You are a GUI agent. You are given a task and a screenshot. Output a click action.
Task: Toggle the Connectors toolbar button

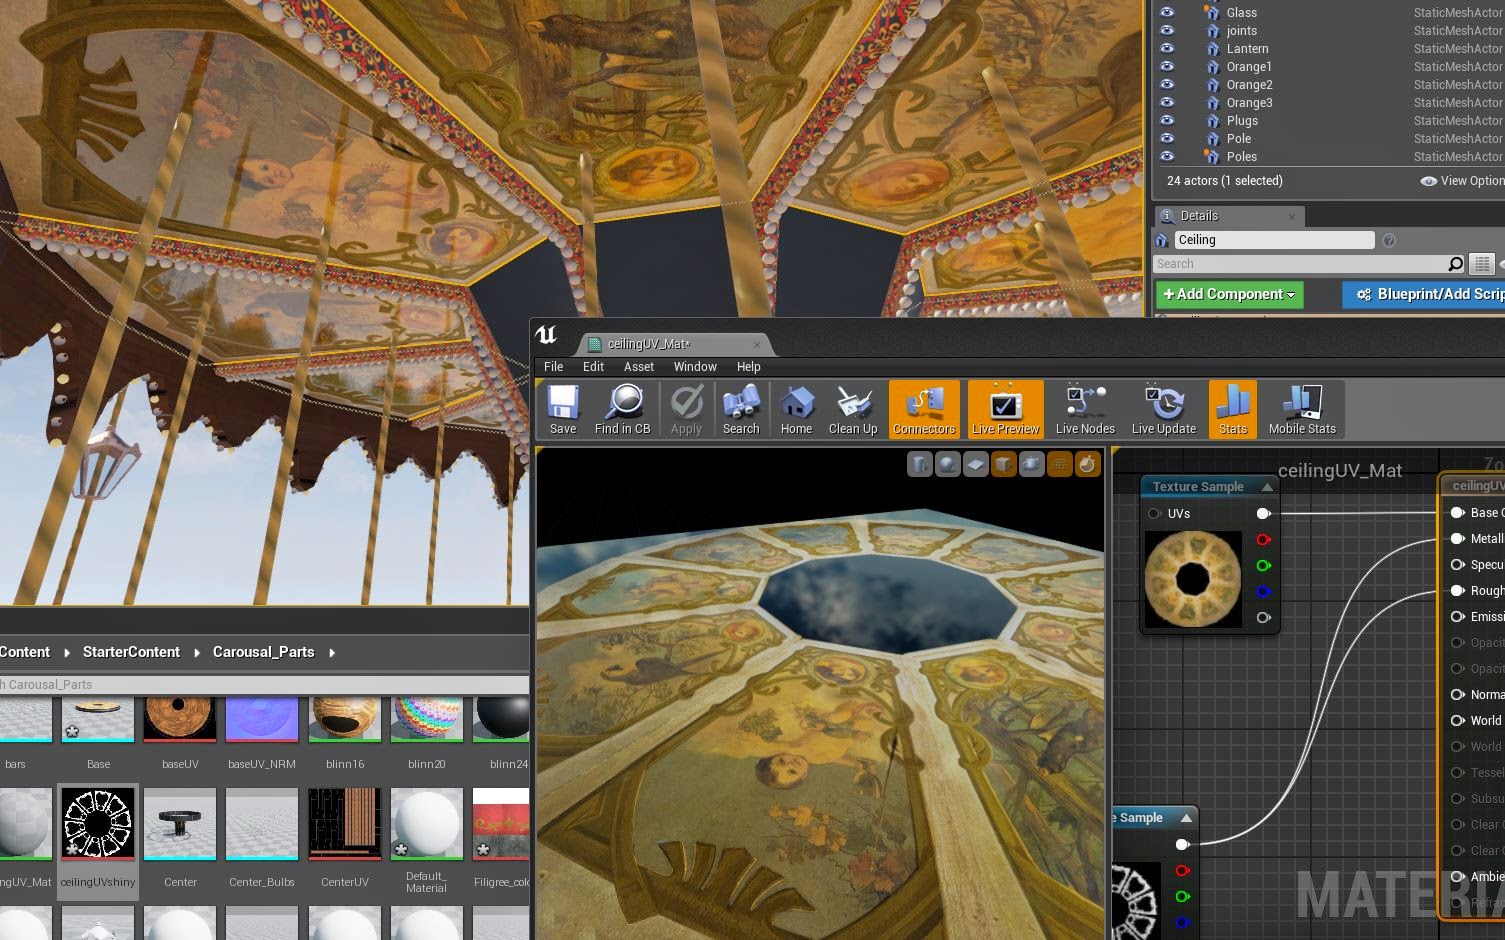pyautogui.click(x=924, y=409)
